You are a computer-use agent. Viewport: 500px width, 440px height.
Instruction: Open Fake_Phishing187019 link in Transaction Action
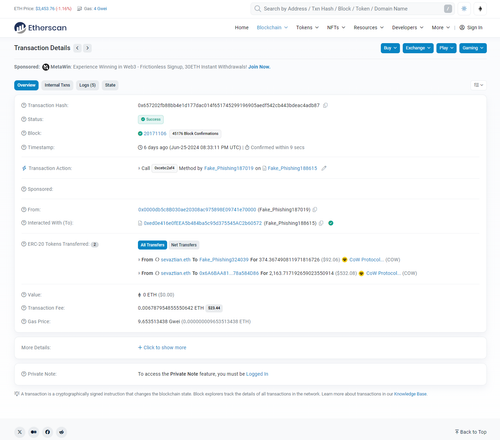coord(229,168)
